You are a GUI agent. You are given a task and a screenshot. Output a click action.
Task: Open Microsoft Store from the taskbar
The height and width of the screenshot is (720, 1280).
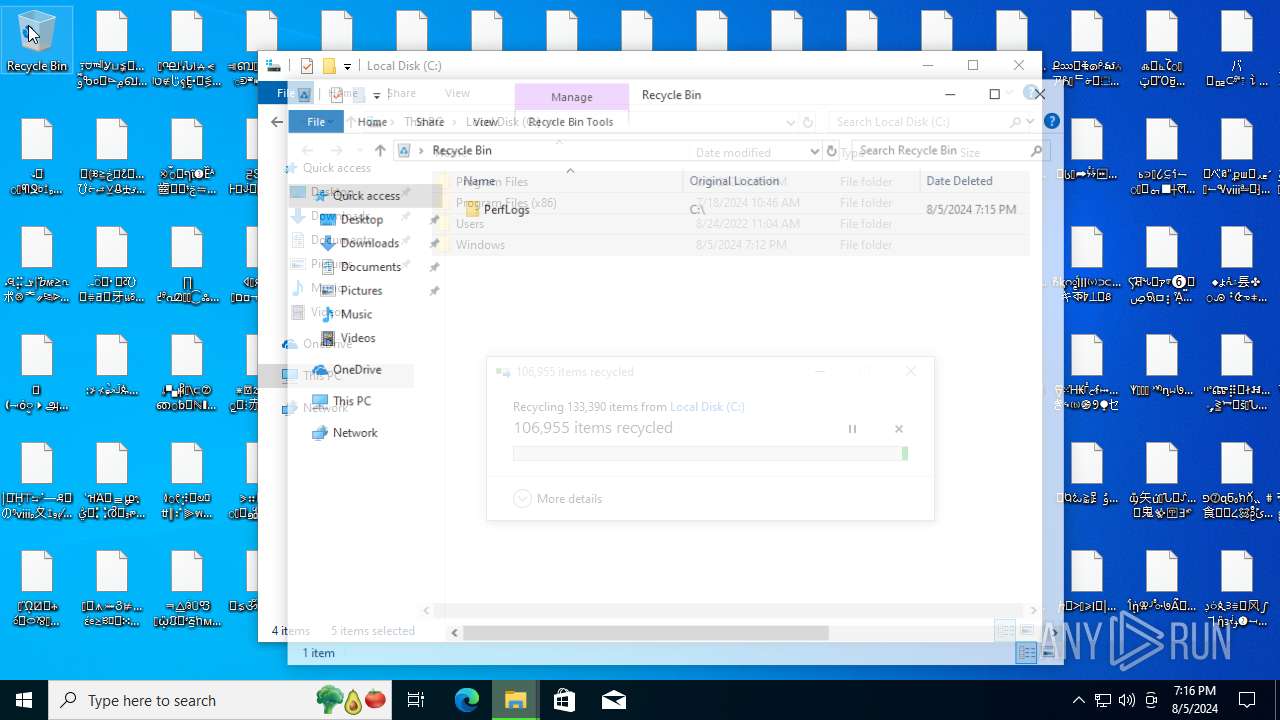[565, 700]
